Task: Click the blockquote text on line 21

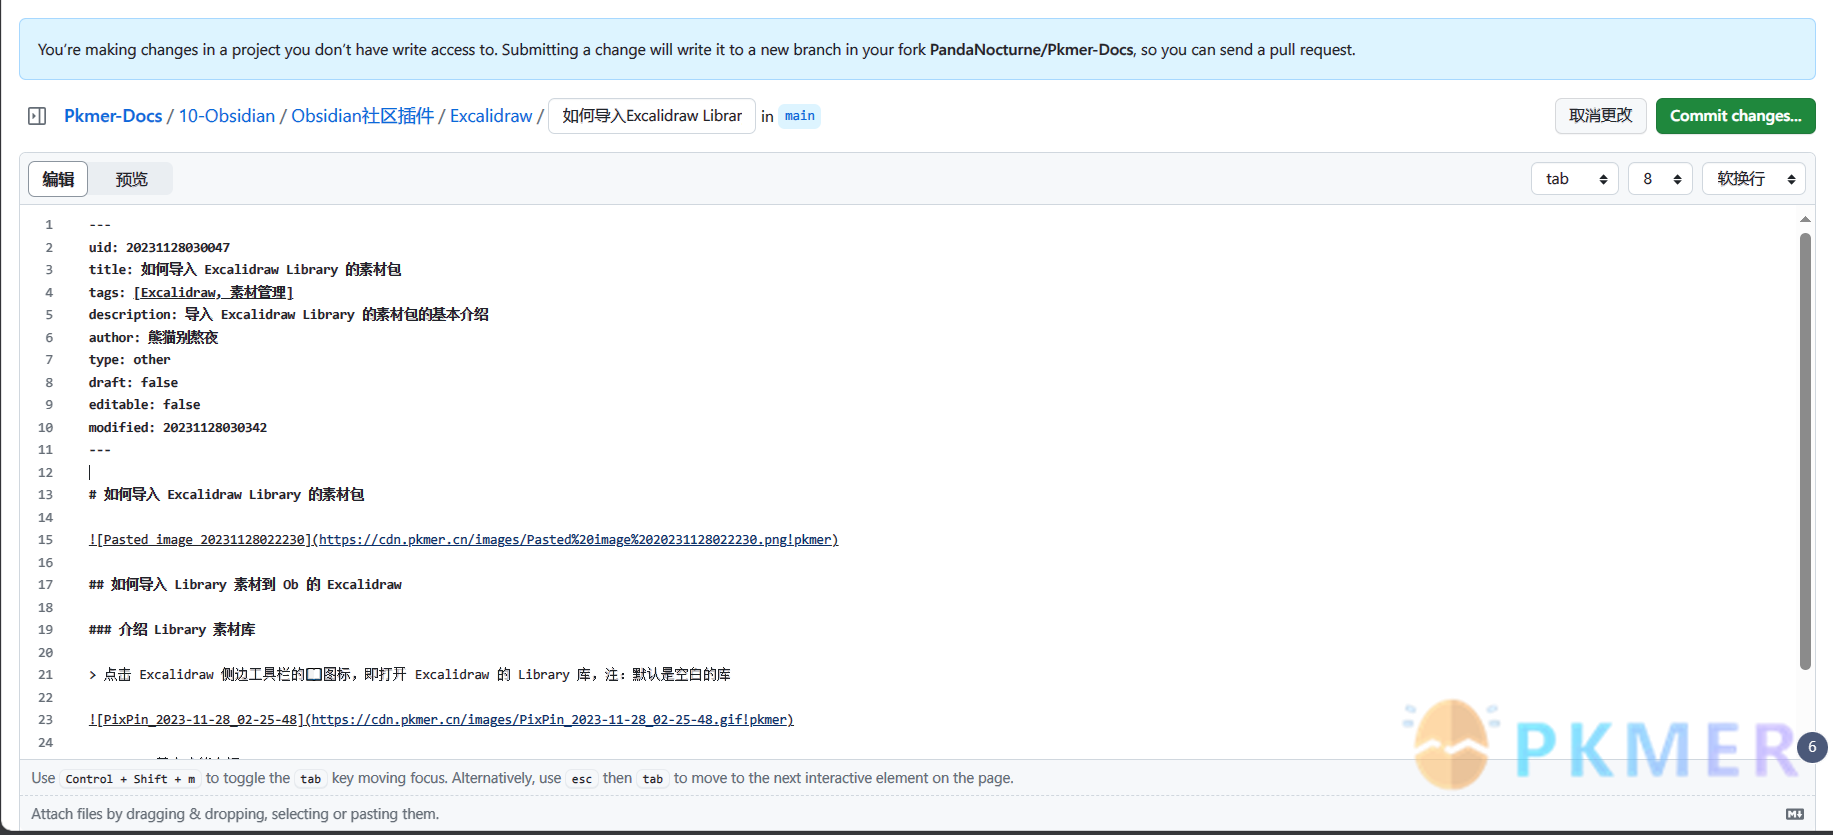Action: 409,675
